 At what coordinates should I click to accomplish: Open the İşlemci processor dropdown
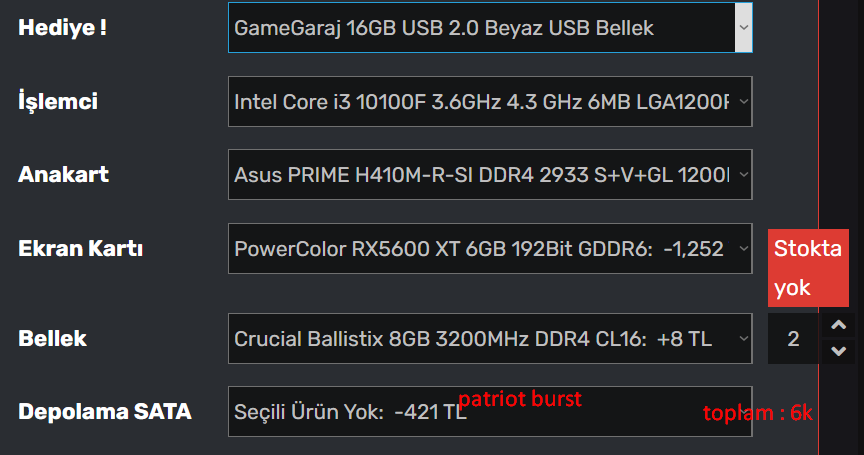tap(490, 101)
